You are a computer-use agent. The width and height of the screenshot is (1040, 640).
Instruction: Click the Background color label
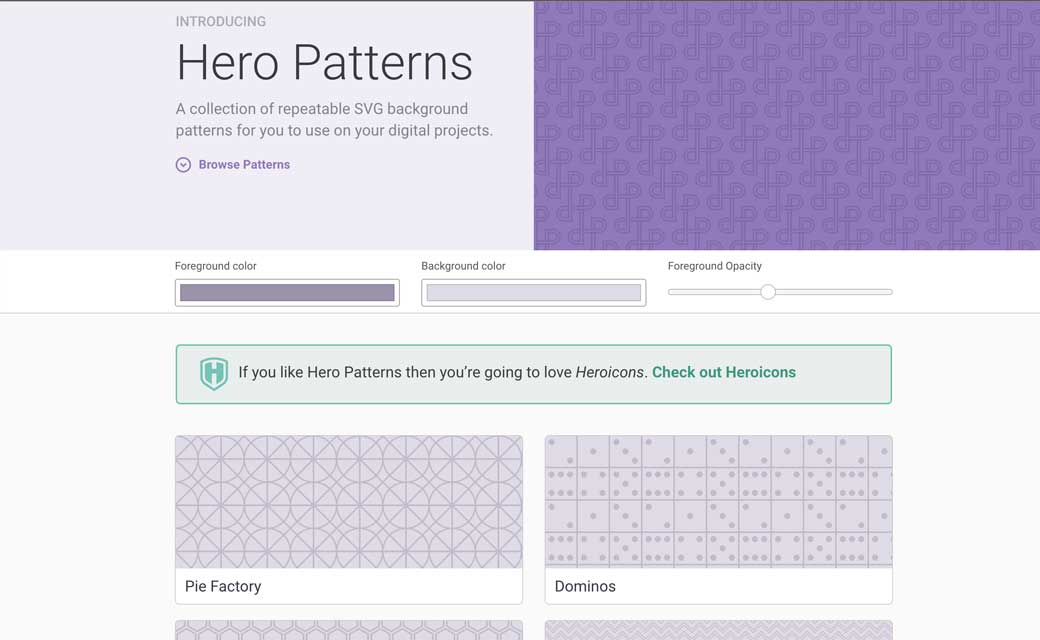pos(463,266)
